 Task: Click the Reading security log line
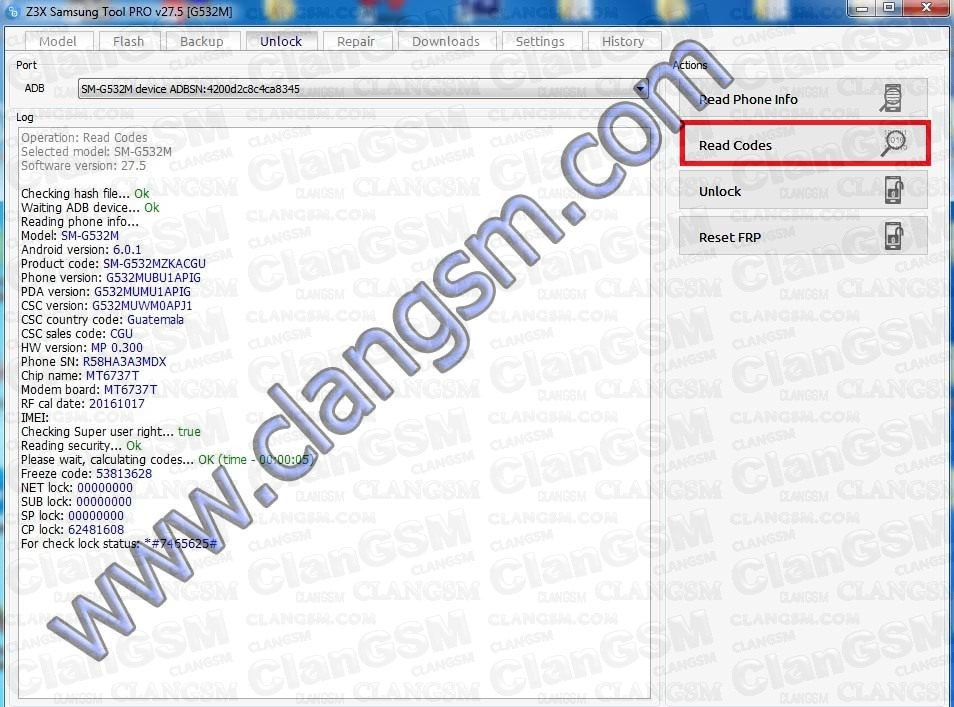pyautogui.click(x=81, y=445)
